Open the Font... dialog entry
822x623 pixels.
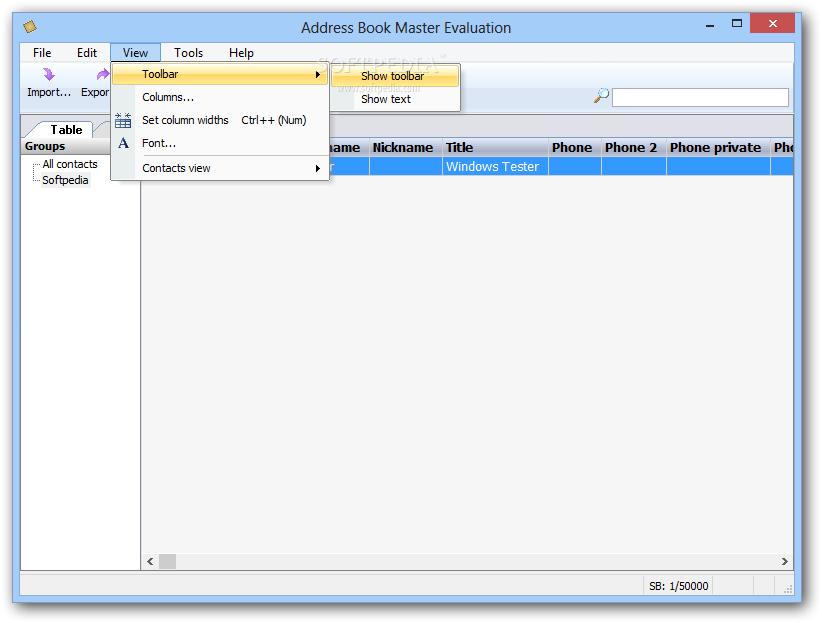(220, 143)
